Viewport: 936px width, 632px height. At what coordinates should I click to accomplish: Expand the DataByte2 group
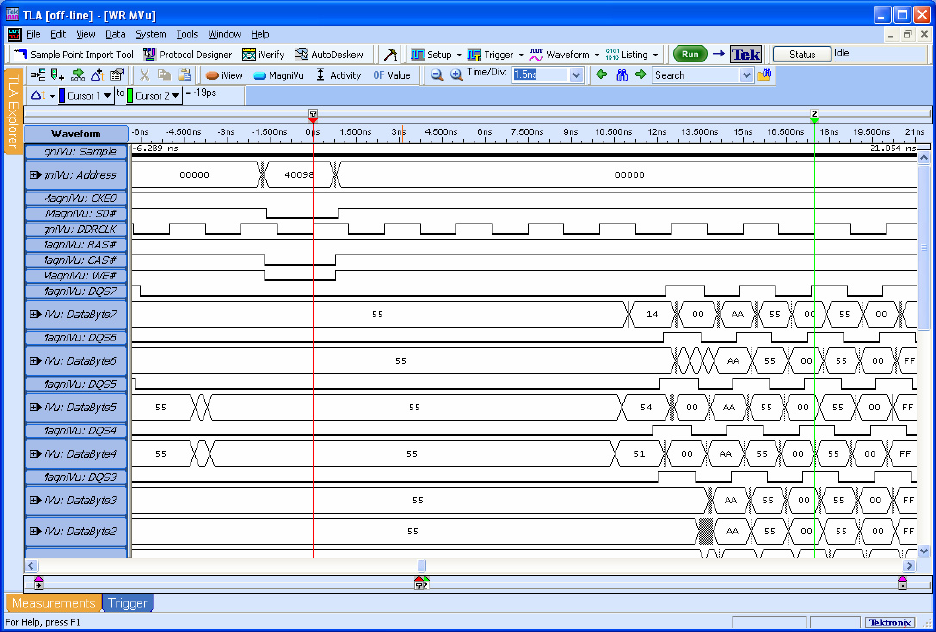point(35,531)
